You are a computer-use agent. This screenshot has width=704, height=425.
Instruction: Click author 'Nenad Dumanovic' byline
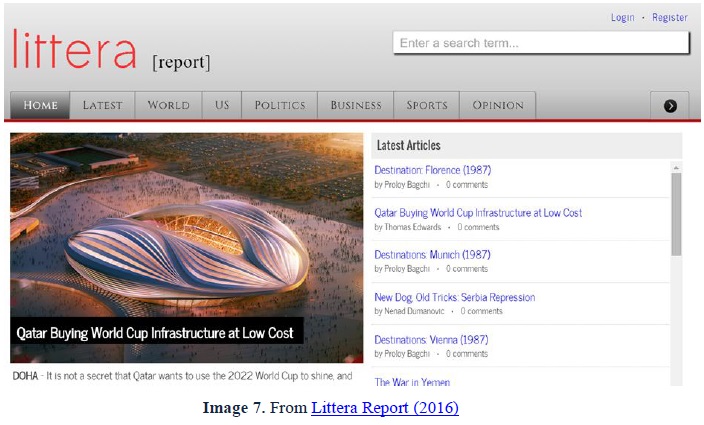tap(414, 311)
